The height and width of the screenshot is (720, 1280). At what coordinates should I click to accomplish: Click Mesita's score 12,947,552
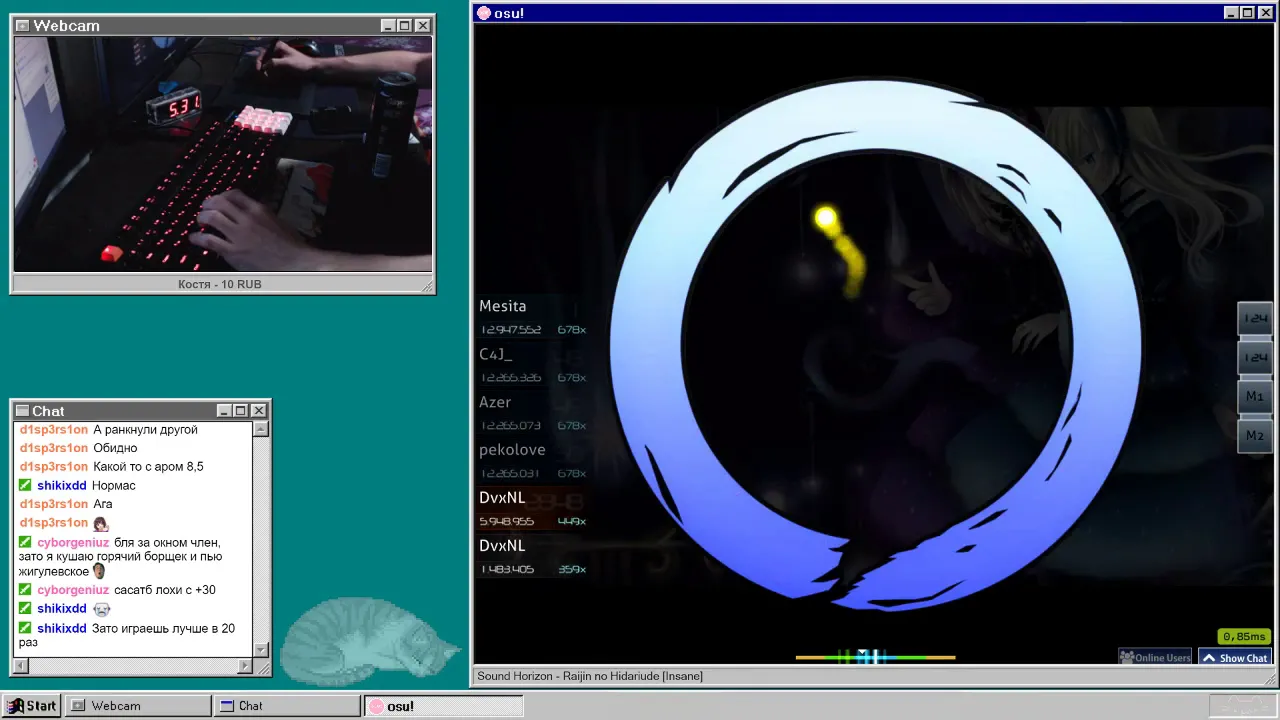click(511, 330)
